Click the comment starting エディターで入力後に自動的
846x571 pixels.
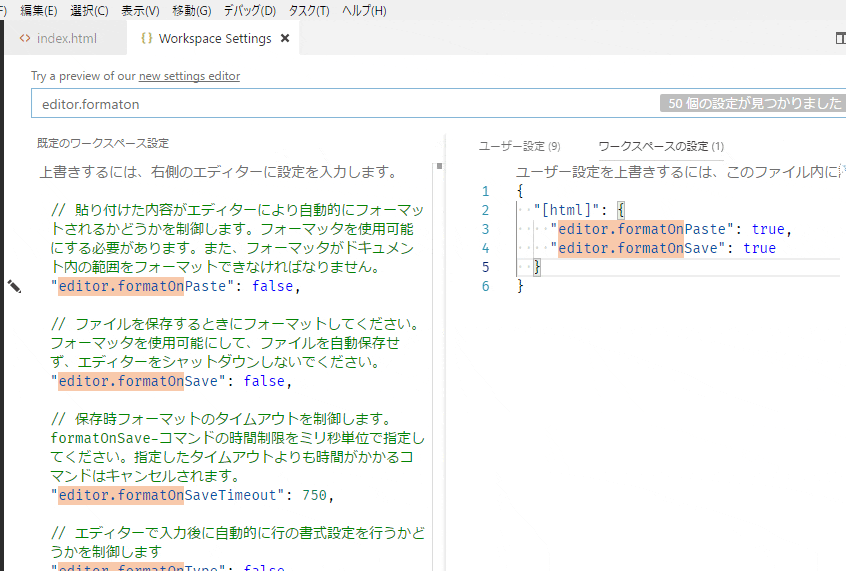coord(237,542)
